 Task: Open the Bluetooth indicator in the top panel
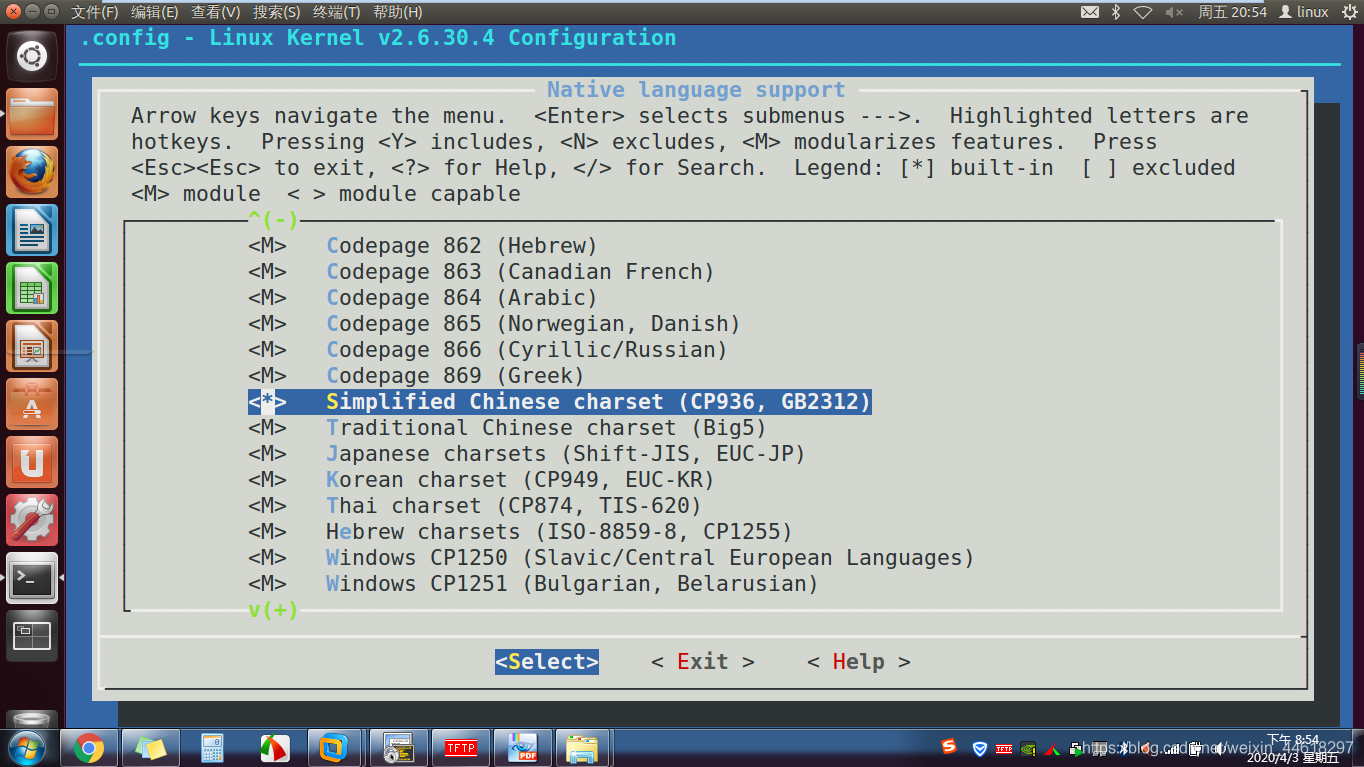click(1117, 12)
